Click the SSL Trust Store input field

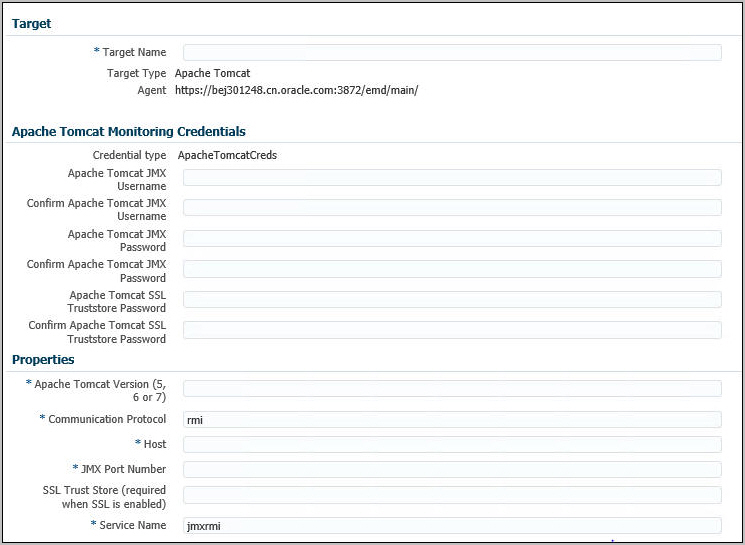(x=452, y=495)
